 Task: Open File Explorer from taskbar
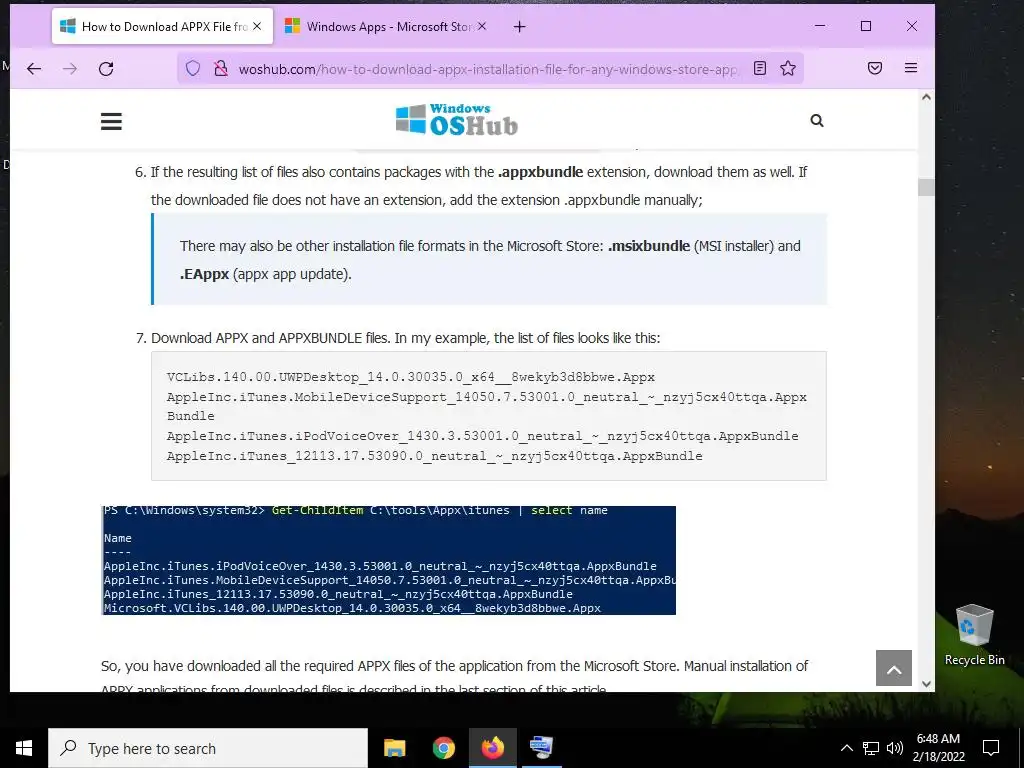(x=394, y=748)
